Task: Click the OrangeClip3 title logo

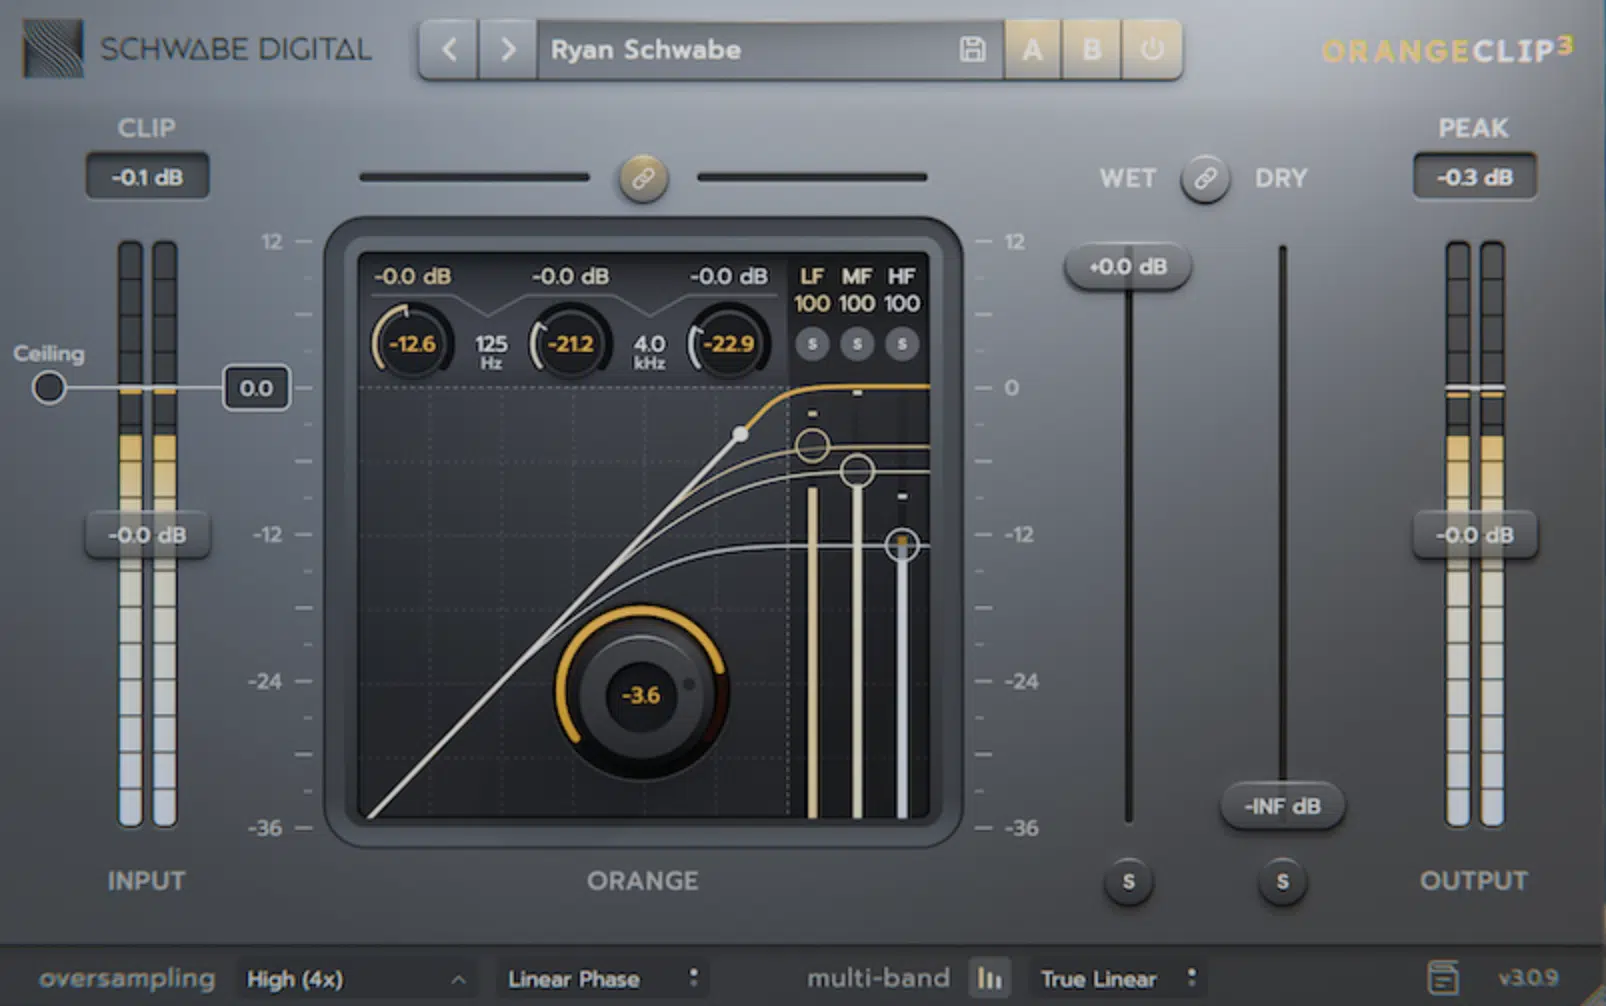Action: click(1447, 50)
